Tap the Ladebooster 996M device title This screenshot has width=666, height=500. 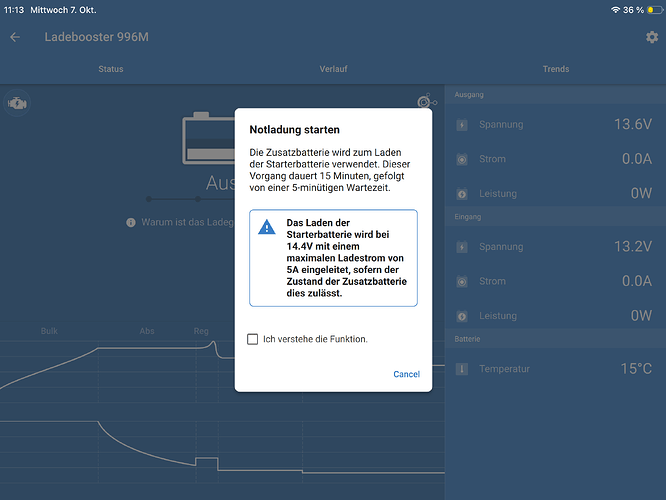[97, 37]
